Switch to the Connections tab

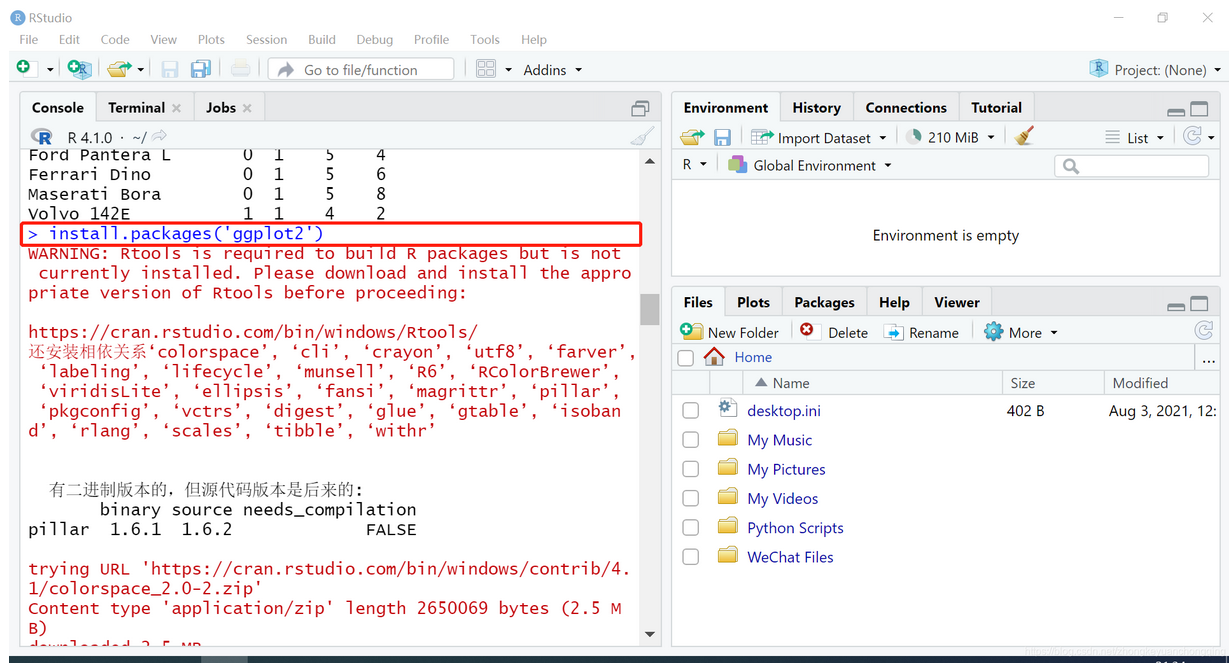(906, 107)
